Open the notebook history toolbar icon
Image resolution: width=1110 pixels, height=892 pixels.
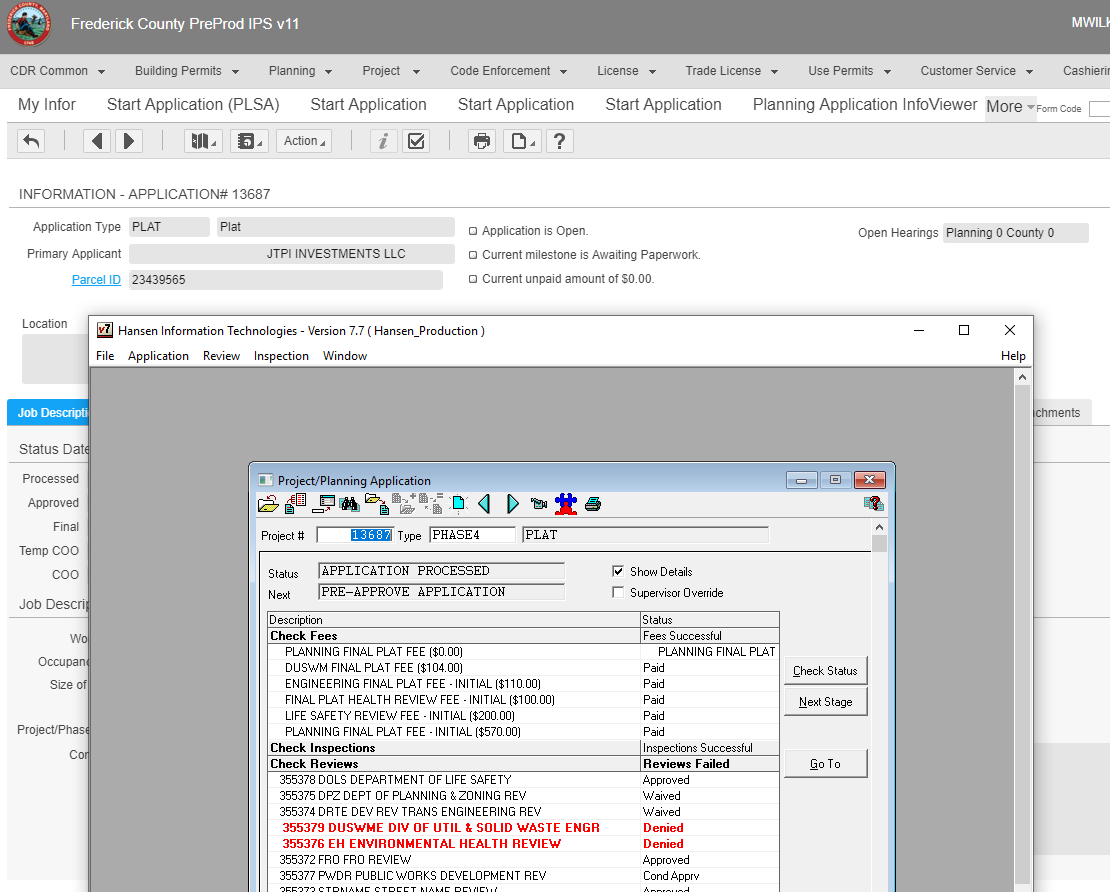click(x=249, y=141)
